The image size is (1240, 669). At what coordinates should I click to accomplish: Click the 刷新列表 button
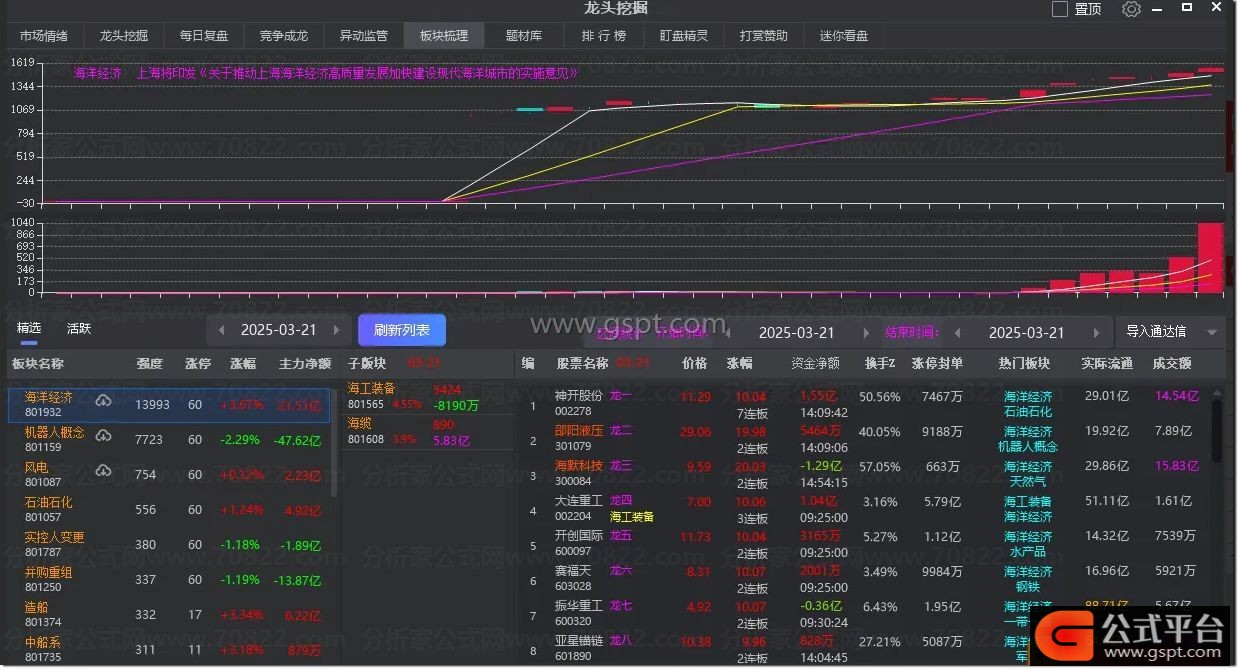(x=402, y=330)
